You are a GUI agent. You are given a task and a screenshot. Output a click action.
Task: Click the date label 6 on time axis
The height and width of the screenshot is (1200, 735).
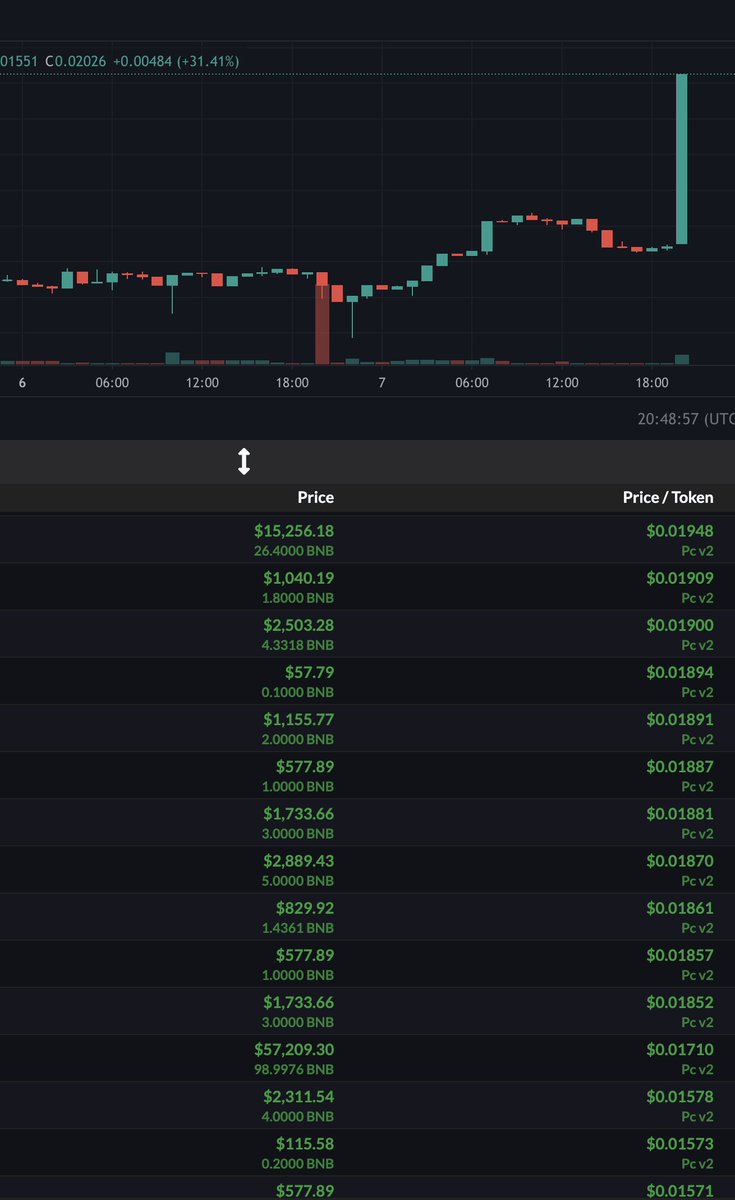(22, 383)
